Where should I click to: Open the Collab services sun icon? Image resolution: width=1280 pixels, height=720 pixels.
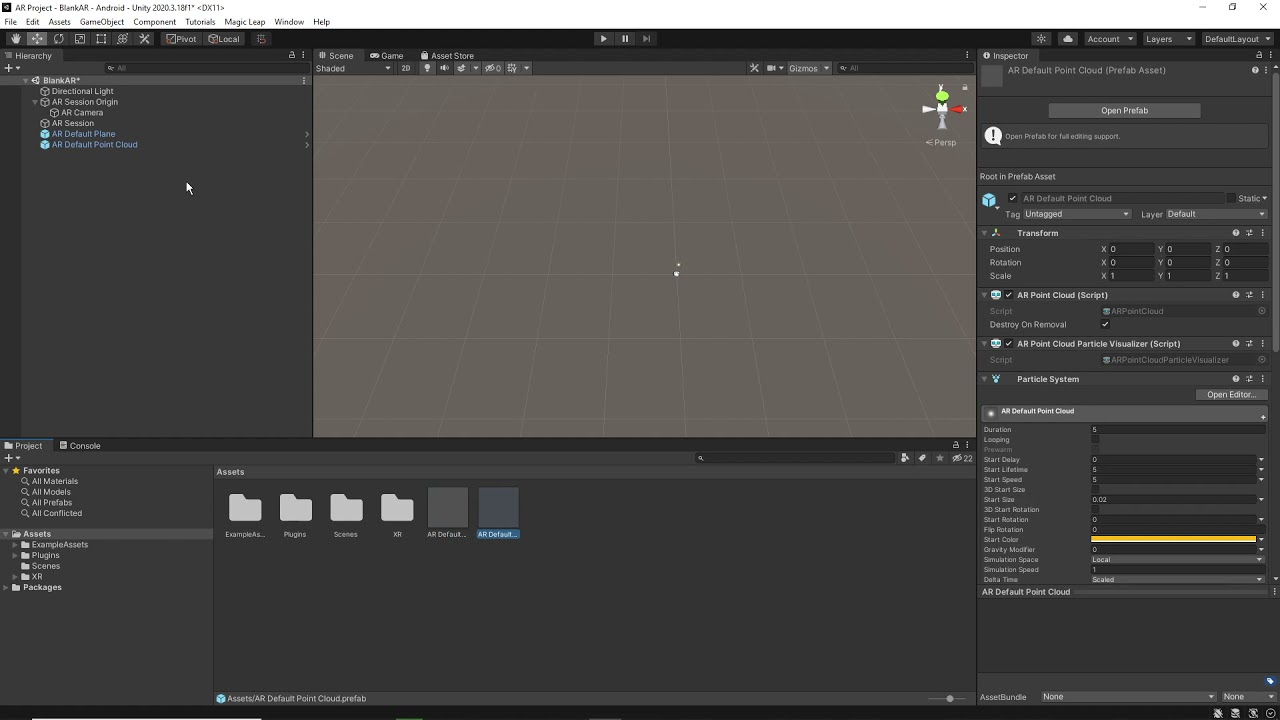(x=1041, y=39)
